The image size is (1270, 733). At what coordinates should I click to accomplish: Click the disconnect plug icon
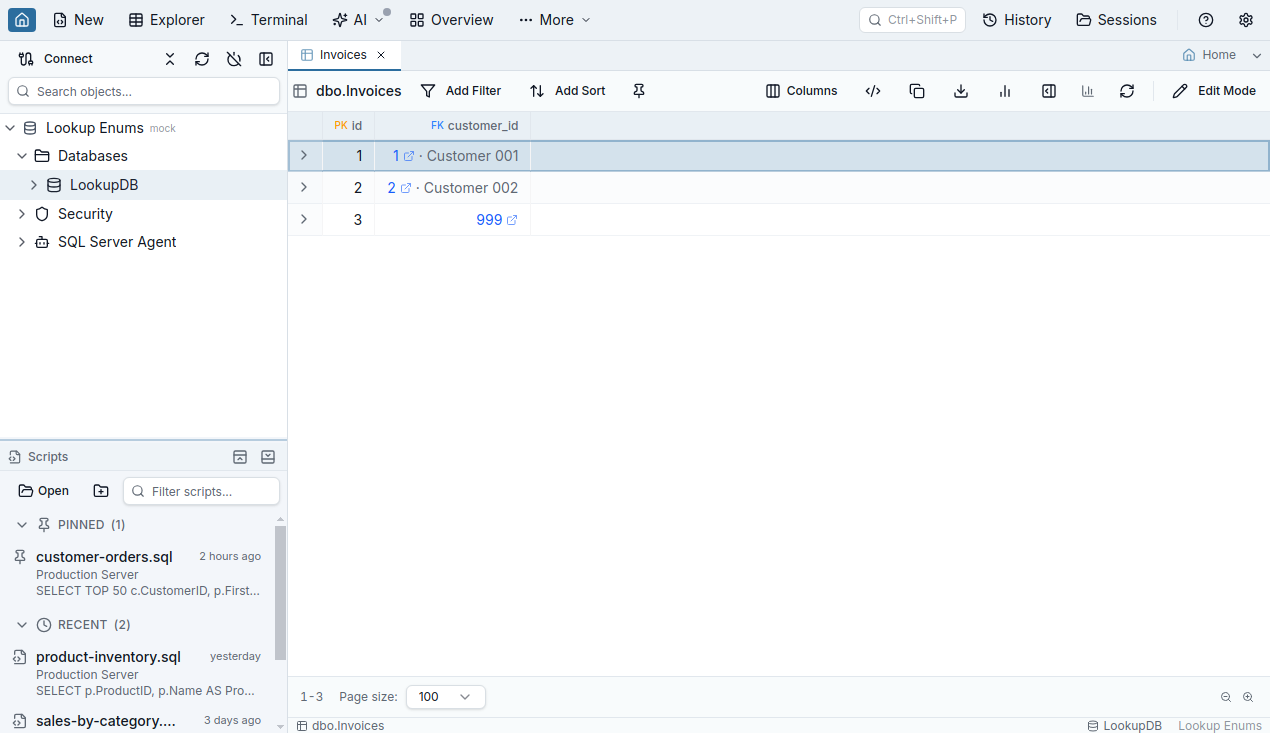click(x=234, y=59)
